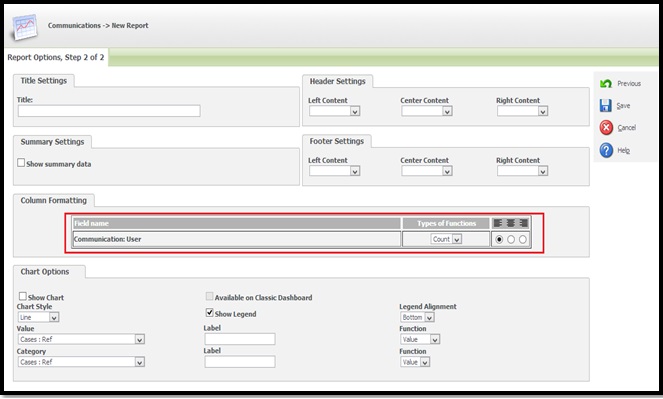Click the Communication: User field name cell
This screenshot has height=399, width=663.
click(237, 239)
